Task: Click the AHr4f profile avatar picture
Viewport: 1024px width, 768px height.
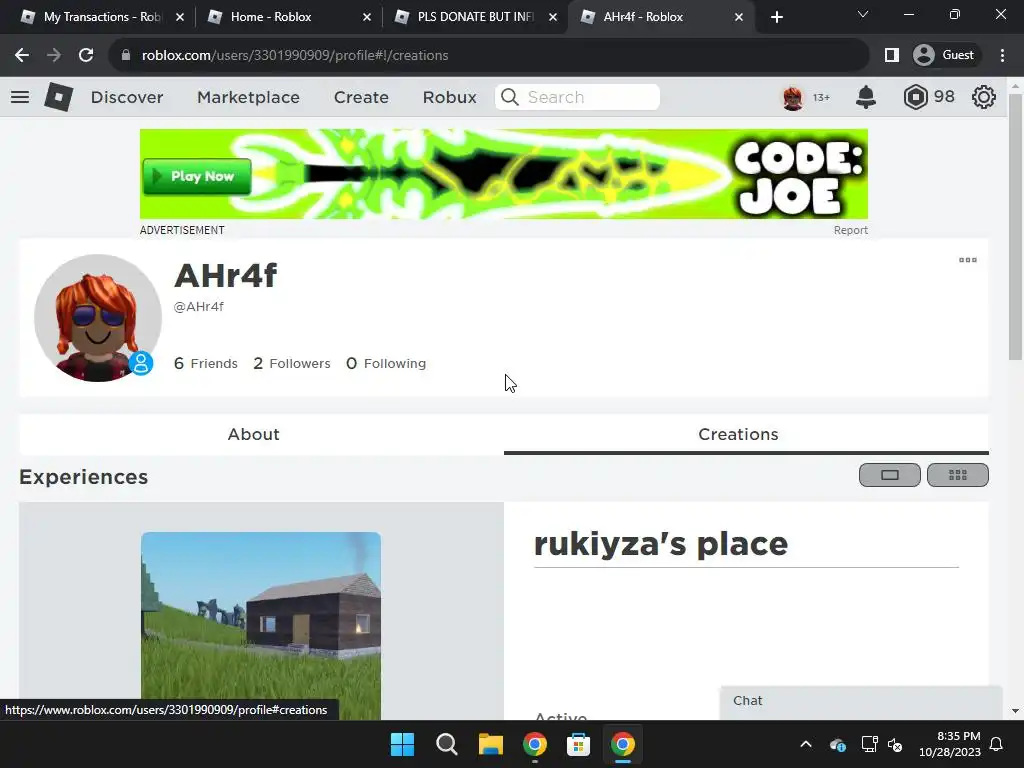Action: pyautogui.click(x=97, y=318)
